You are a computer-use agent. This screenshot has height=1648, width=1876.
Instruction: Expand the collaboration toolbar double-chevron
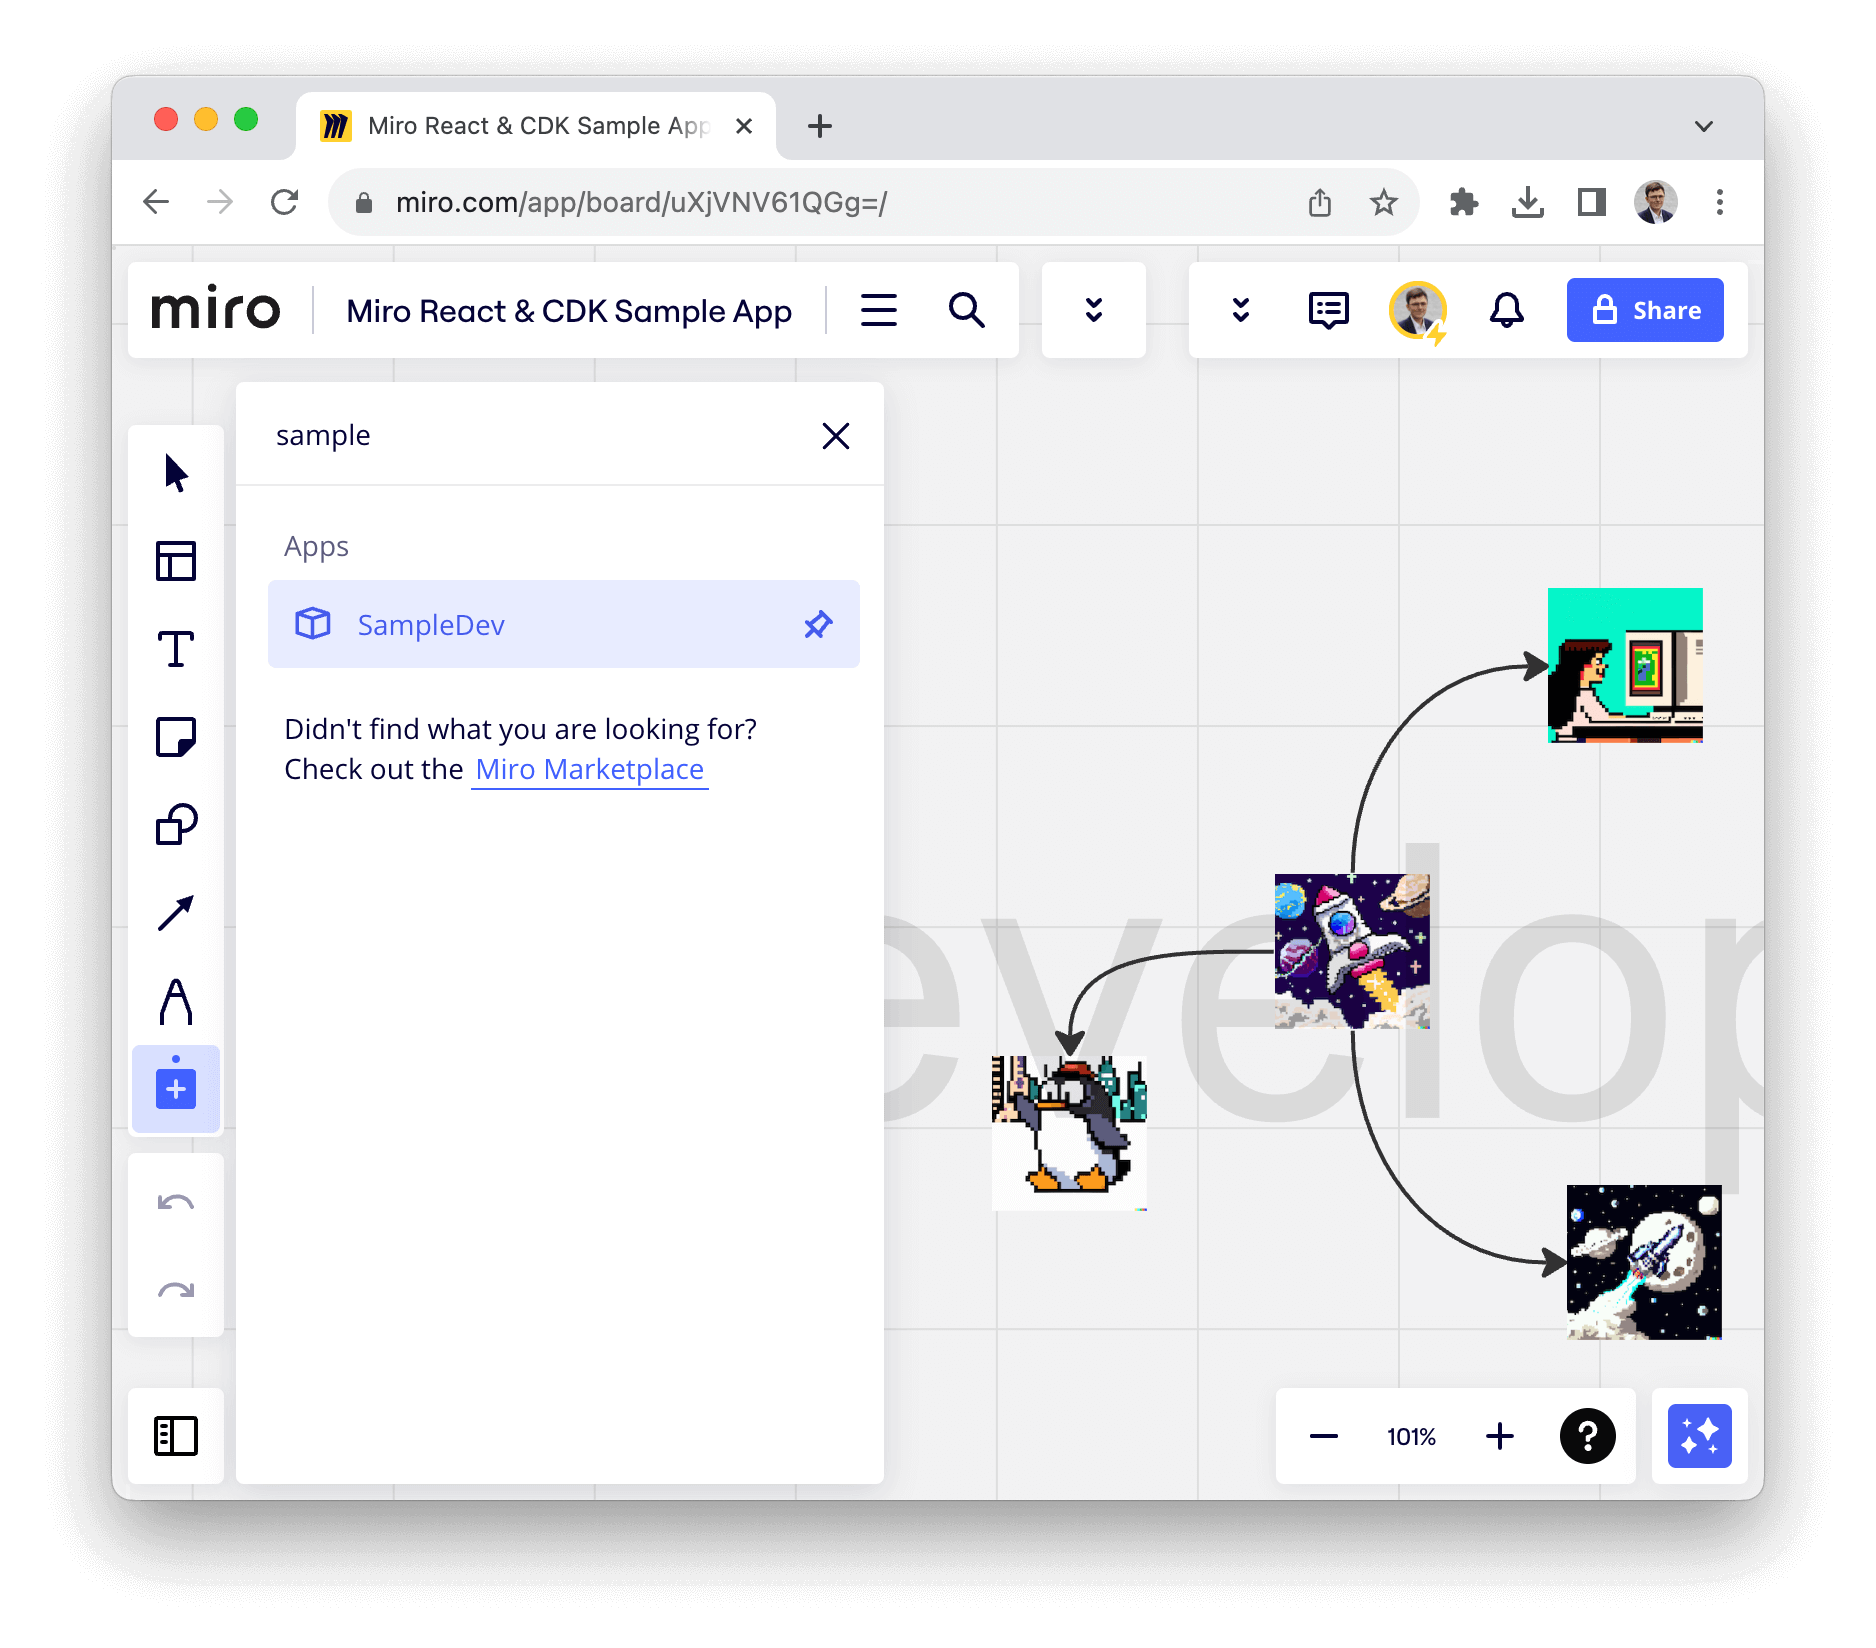point(1241,310)
